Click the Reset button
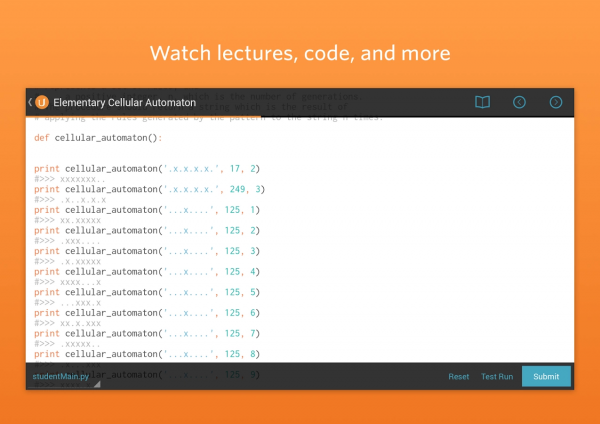The width and height of the screenshot is (600, 424). pos(458,377)
